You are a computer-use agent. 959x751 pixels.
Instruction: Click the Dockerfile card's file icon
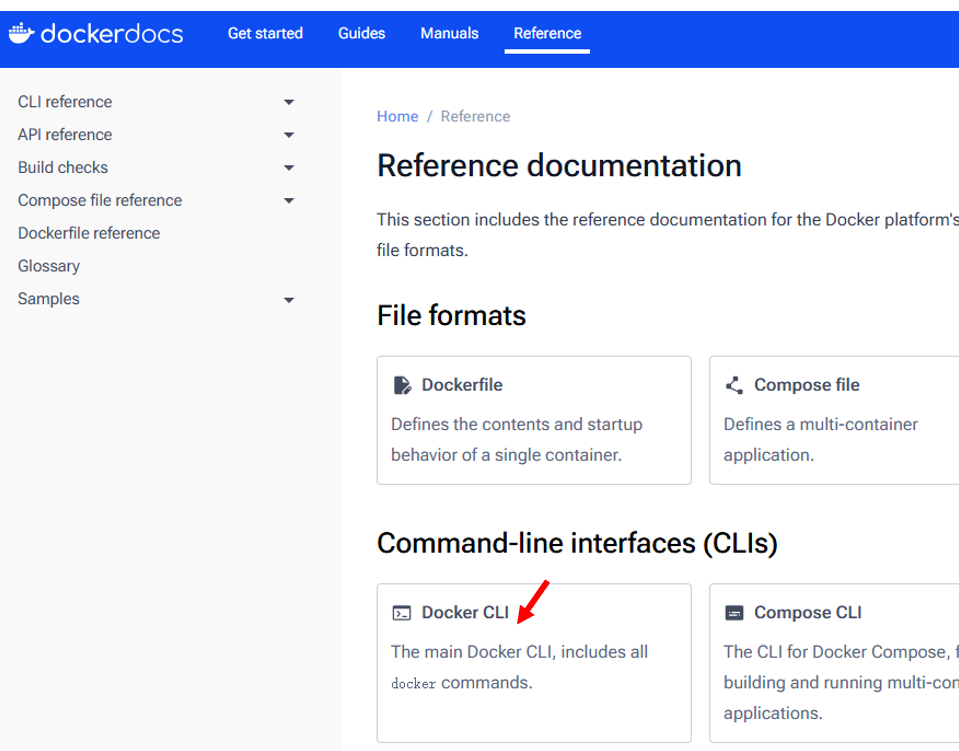pos(402,385)
